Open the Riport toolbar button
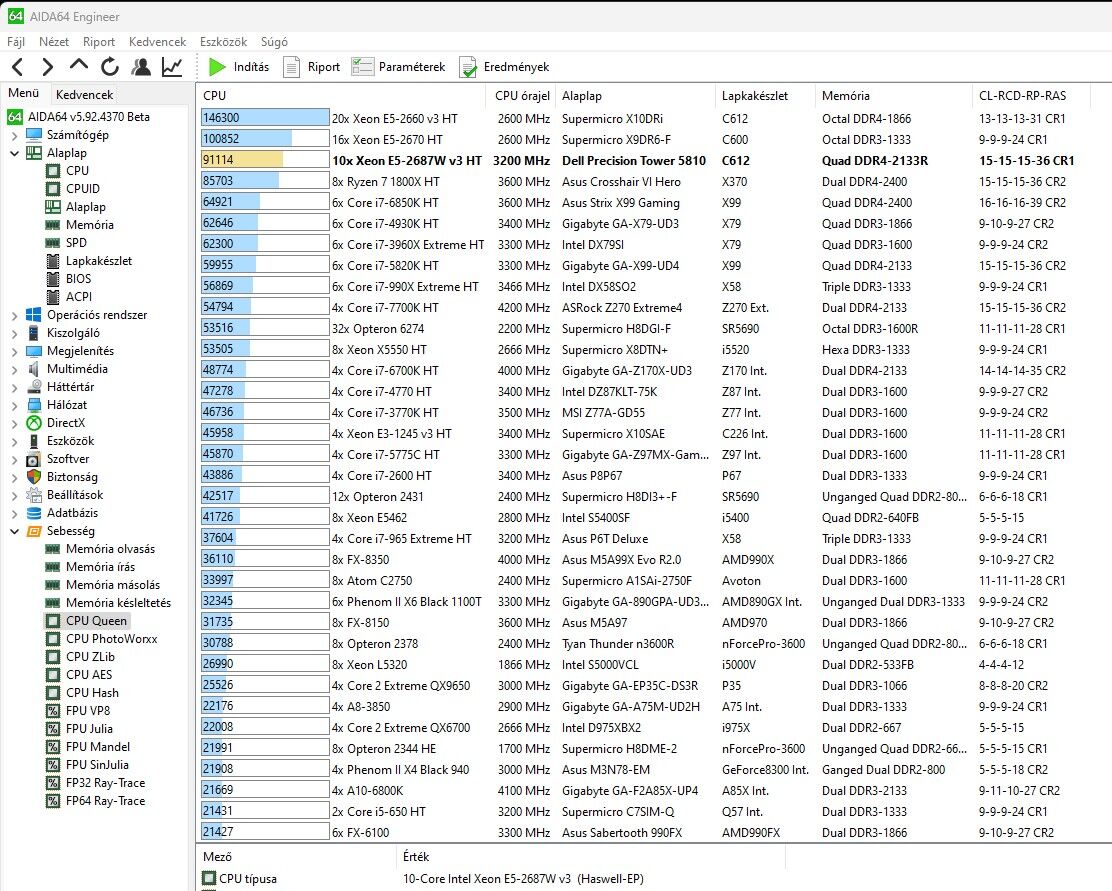This screenshot has height=891, width=1112. (312, 67)
